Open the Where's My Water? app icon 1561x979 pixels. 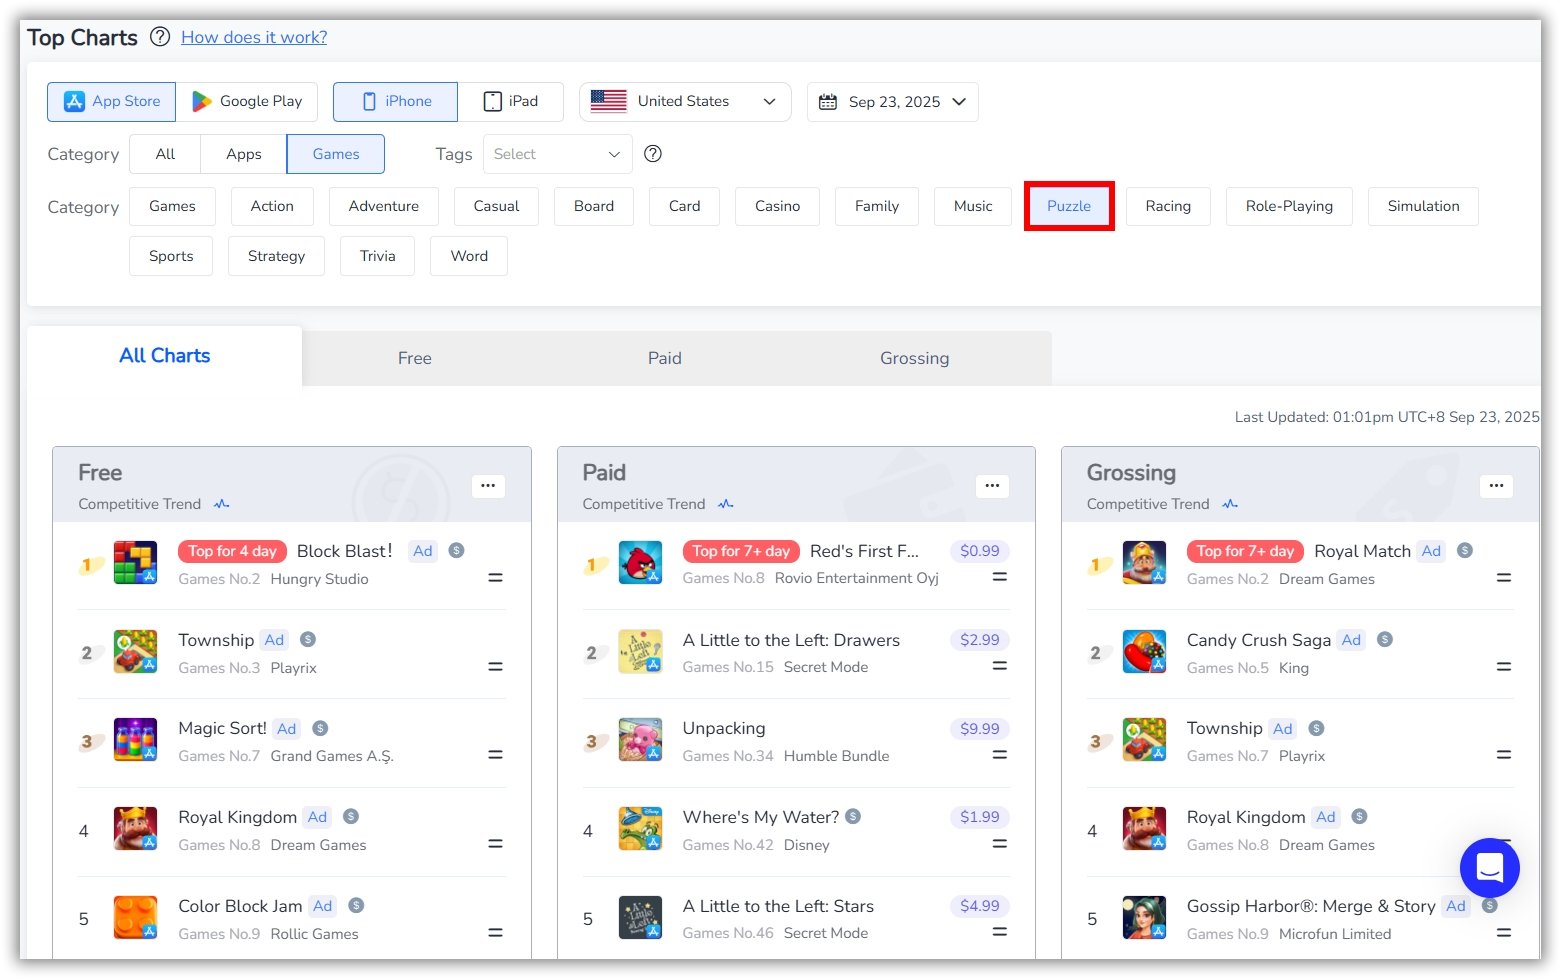coord(640,829)
